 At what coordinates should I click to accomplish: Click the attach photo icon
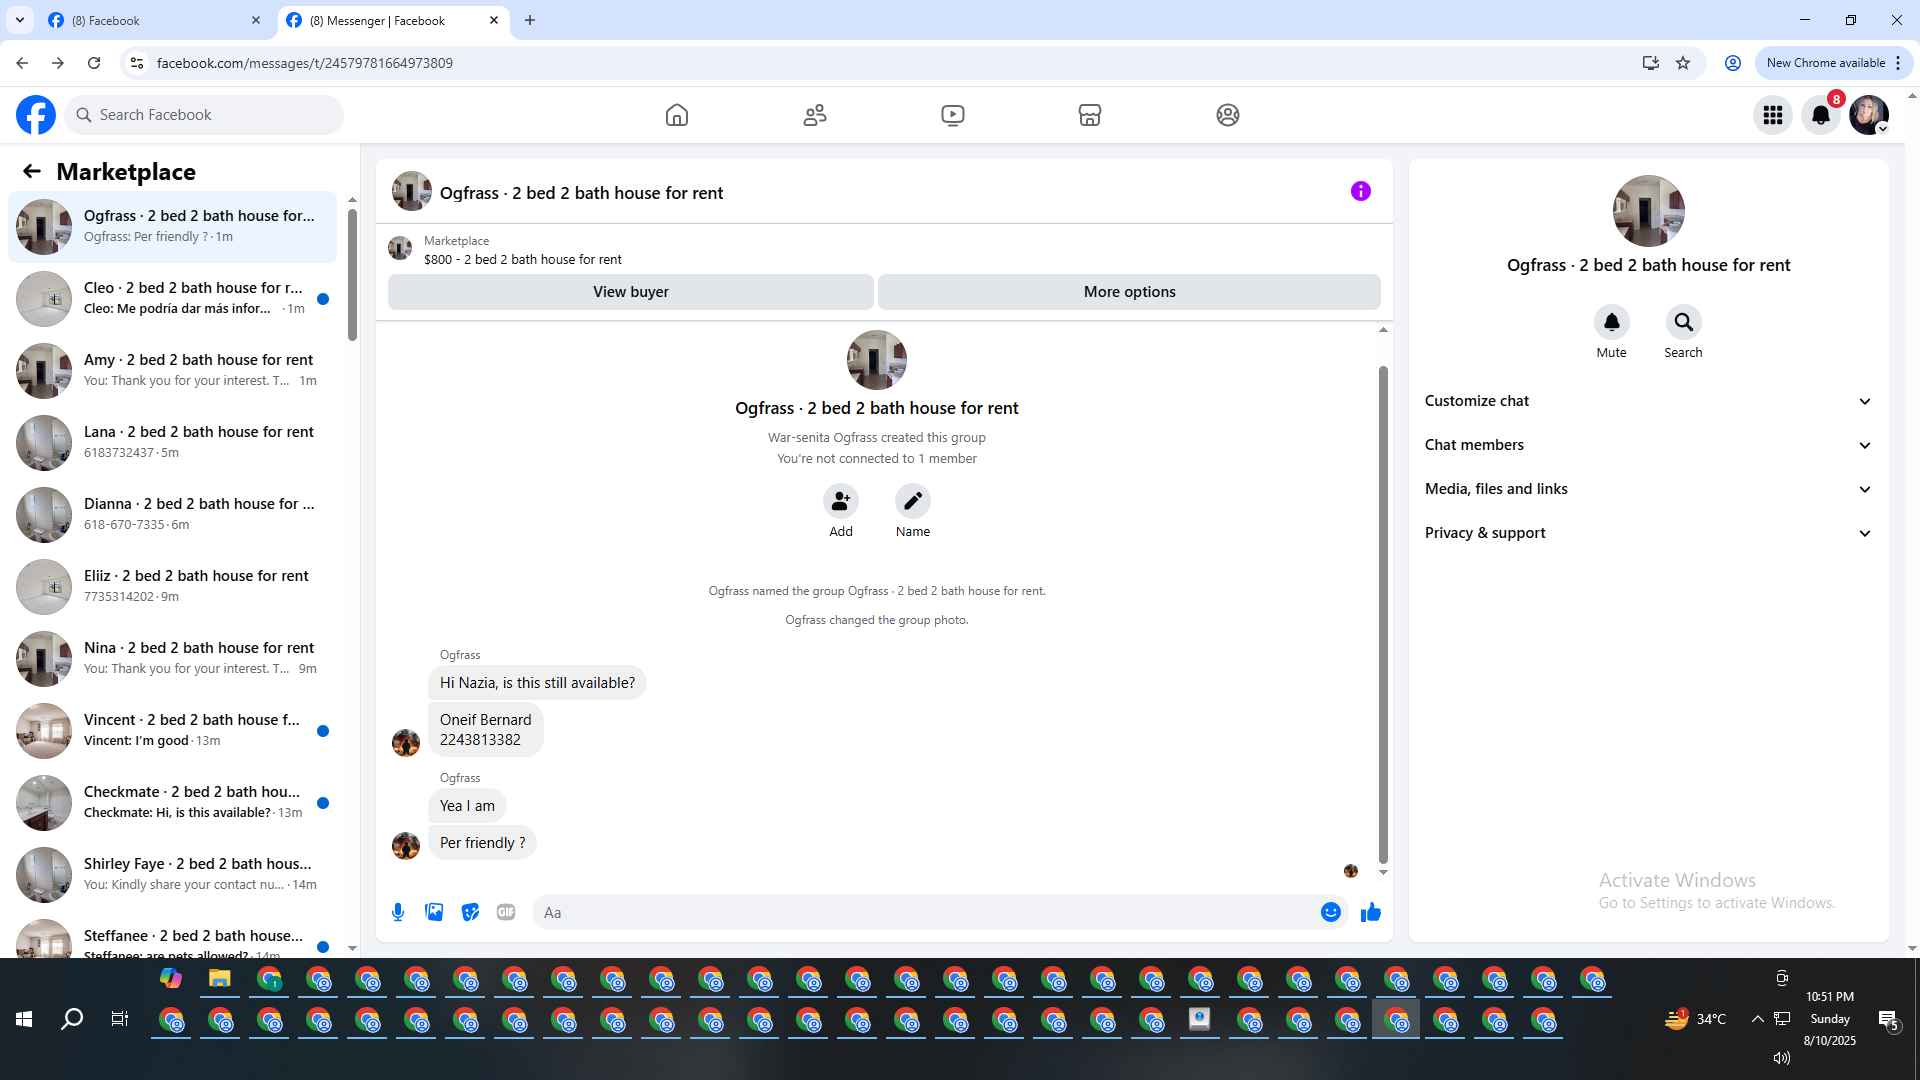tap(434, 912)
